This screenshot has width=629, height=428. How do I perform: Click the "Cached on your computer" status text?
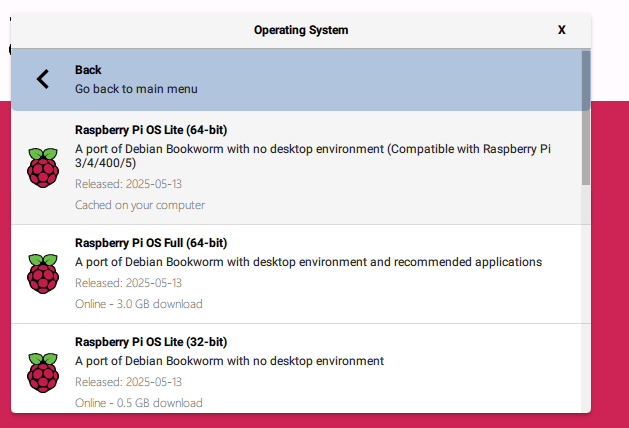coord(140,205)
